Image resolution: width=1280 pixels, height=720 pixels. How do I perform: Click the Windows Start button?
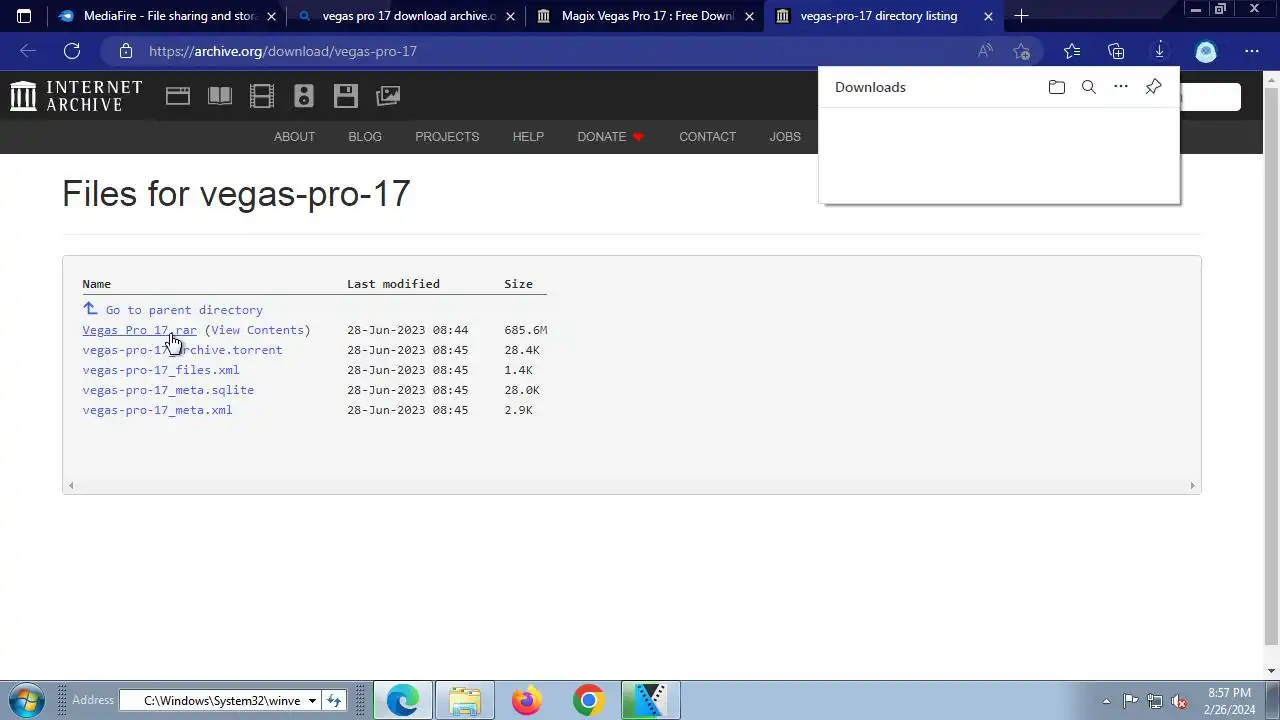coord(27,700)
